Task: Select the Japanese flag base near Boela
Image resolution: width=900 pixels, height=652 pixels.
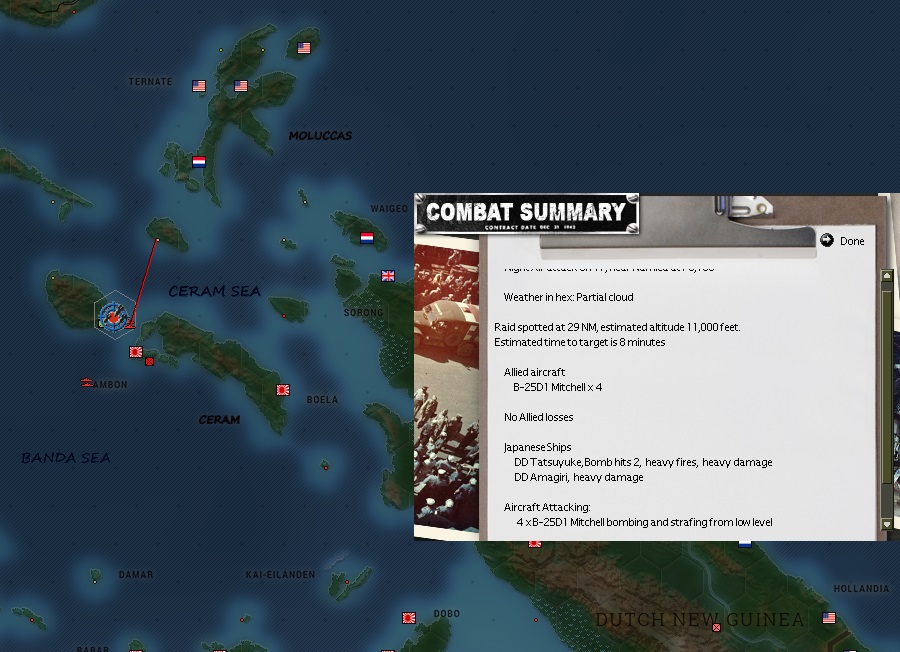Action: [282, 390]
